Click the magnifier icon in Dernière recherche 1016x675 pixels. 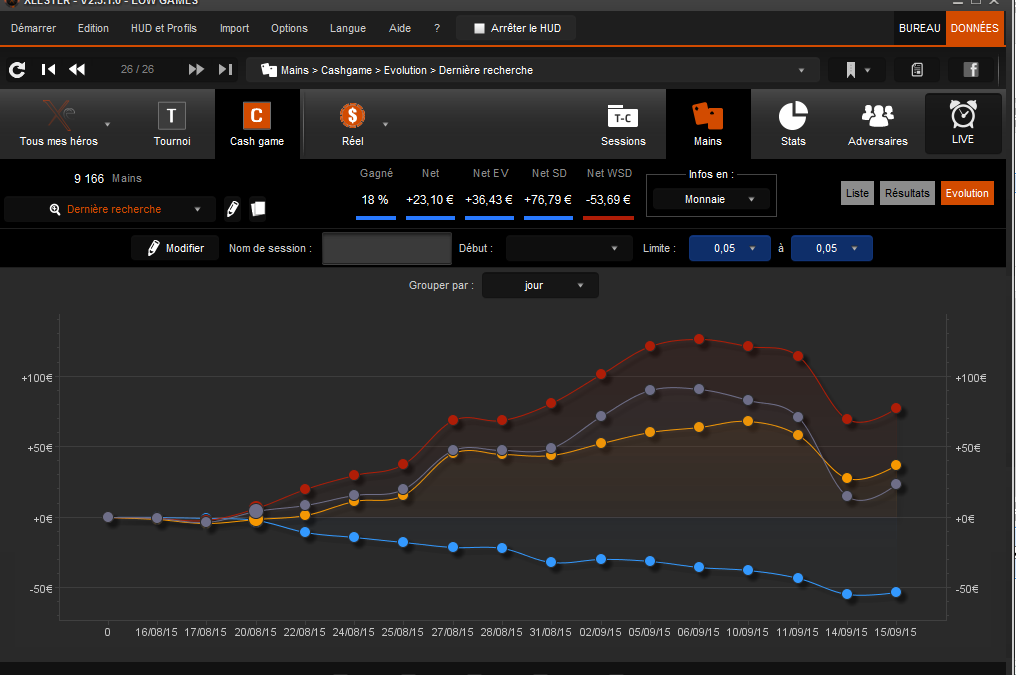[55, 209]
